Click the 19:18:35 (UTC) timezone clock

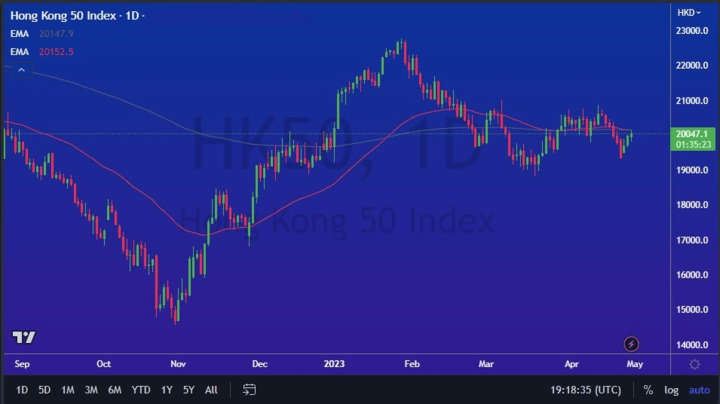point(585,390)
